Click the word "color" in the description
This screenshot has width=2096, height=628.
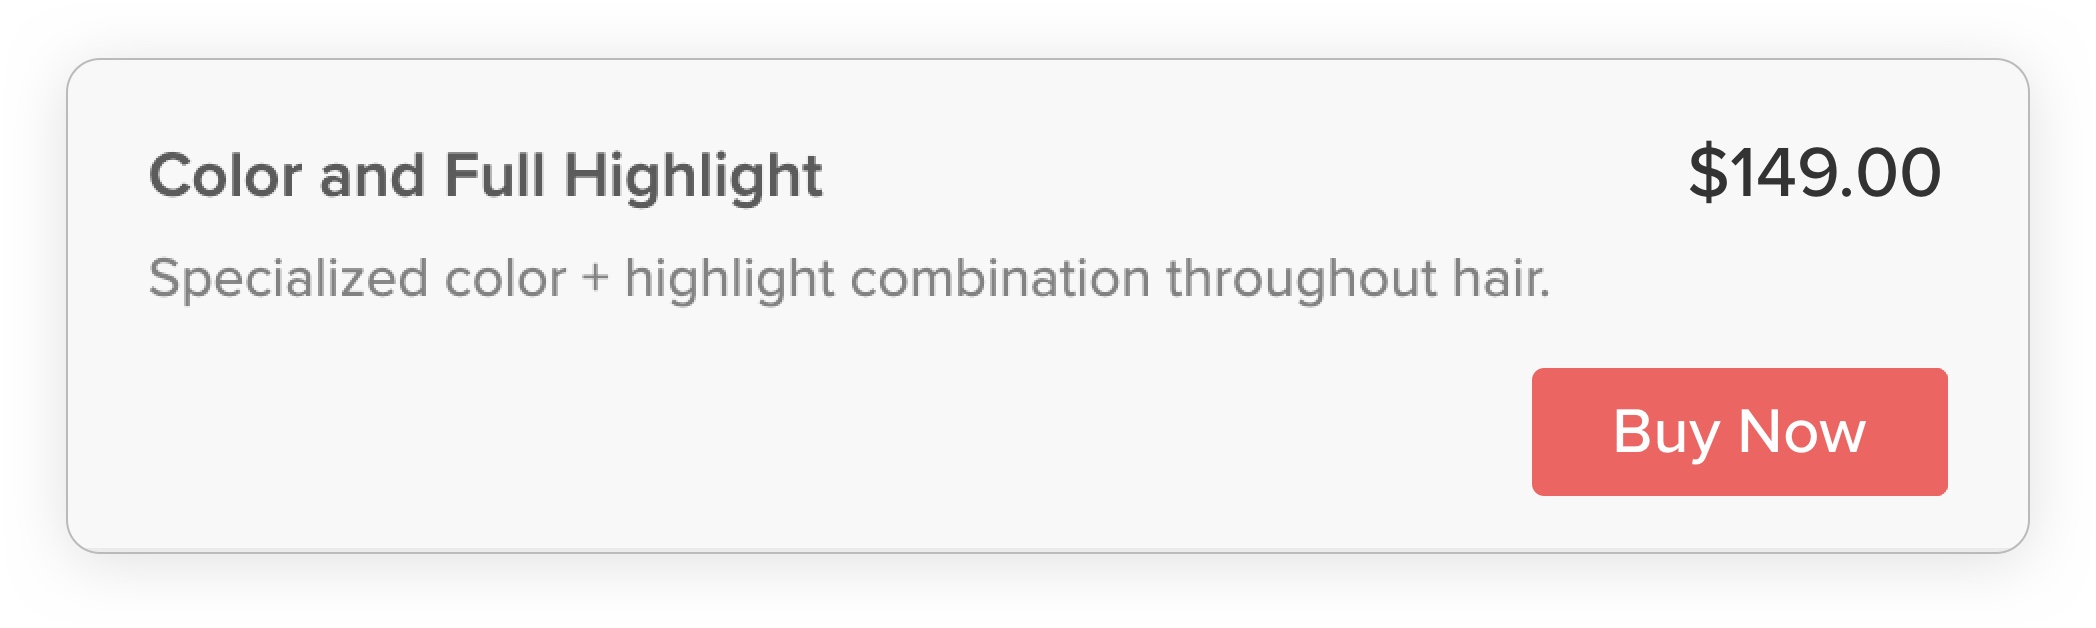[x=505, y=278]
